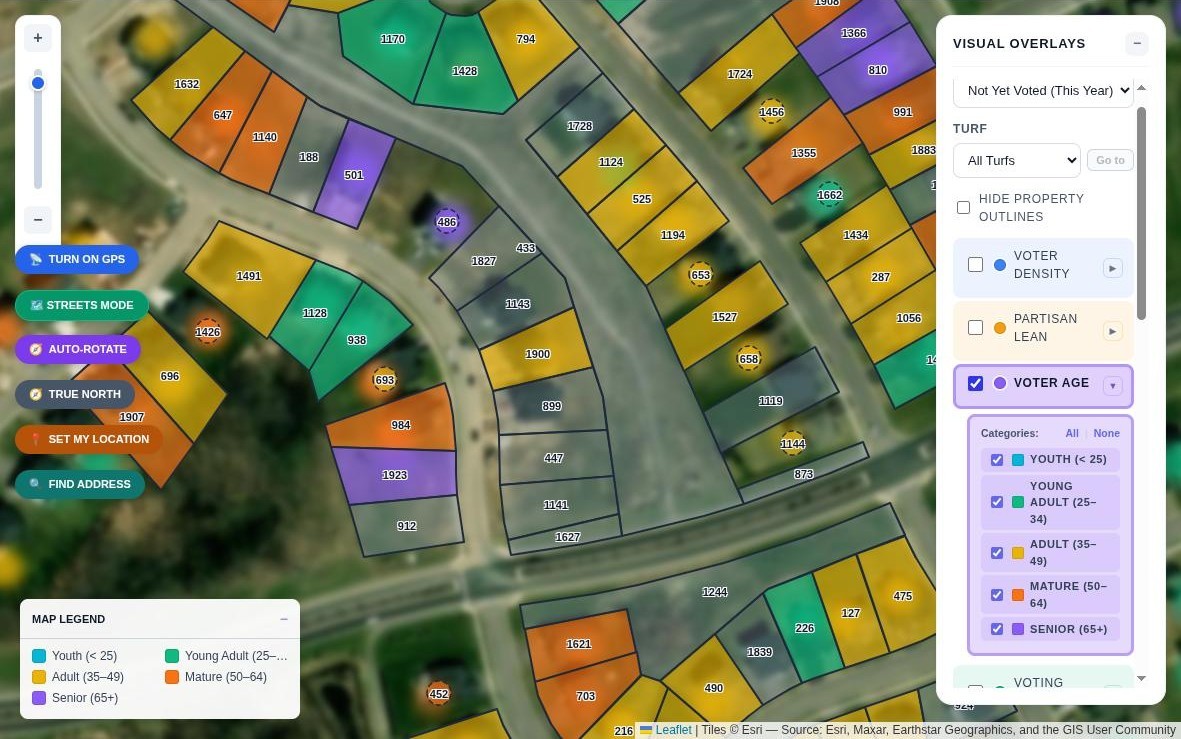
Task: Open the Not Yet Voted filter dropdown
Action: pos(1043,90)
